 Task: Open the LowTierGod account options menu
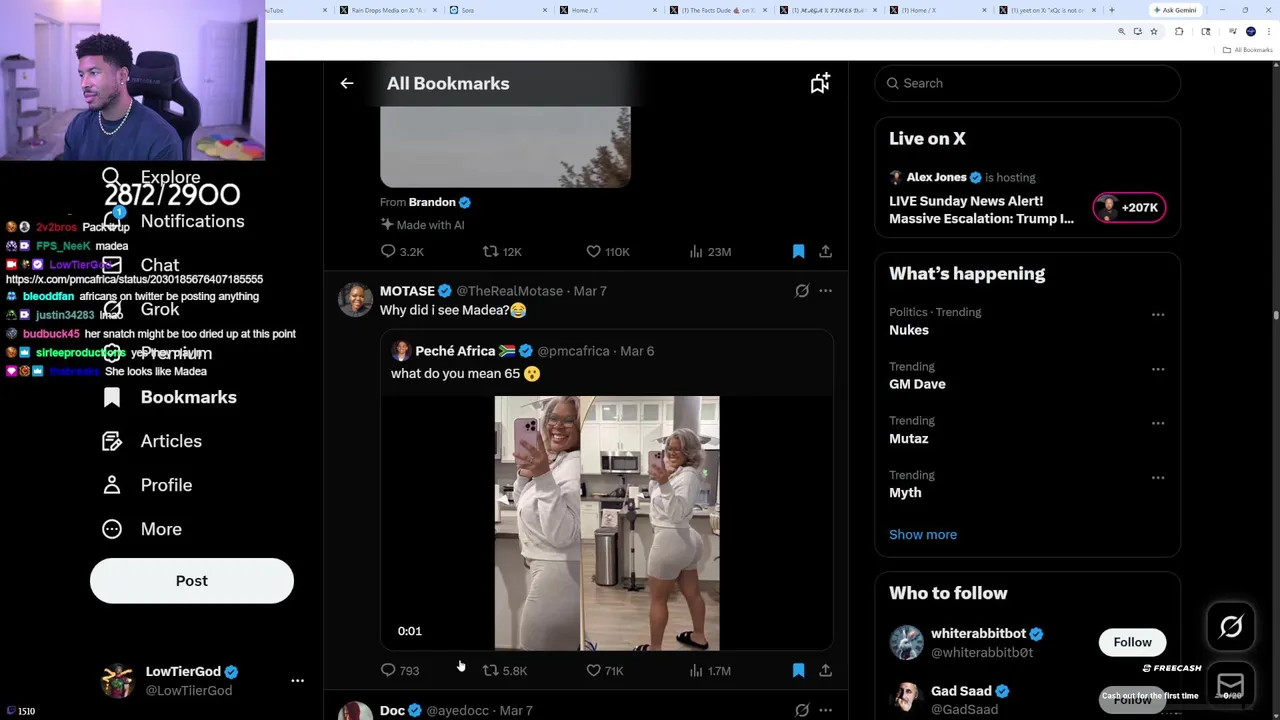297,680
